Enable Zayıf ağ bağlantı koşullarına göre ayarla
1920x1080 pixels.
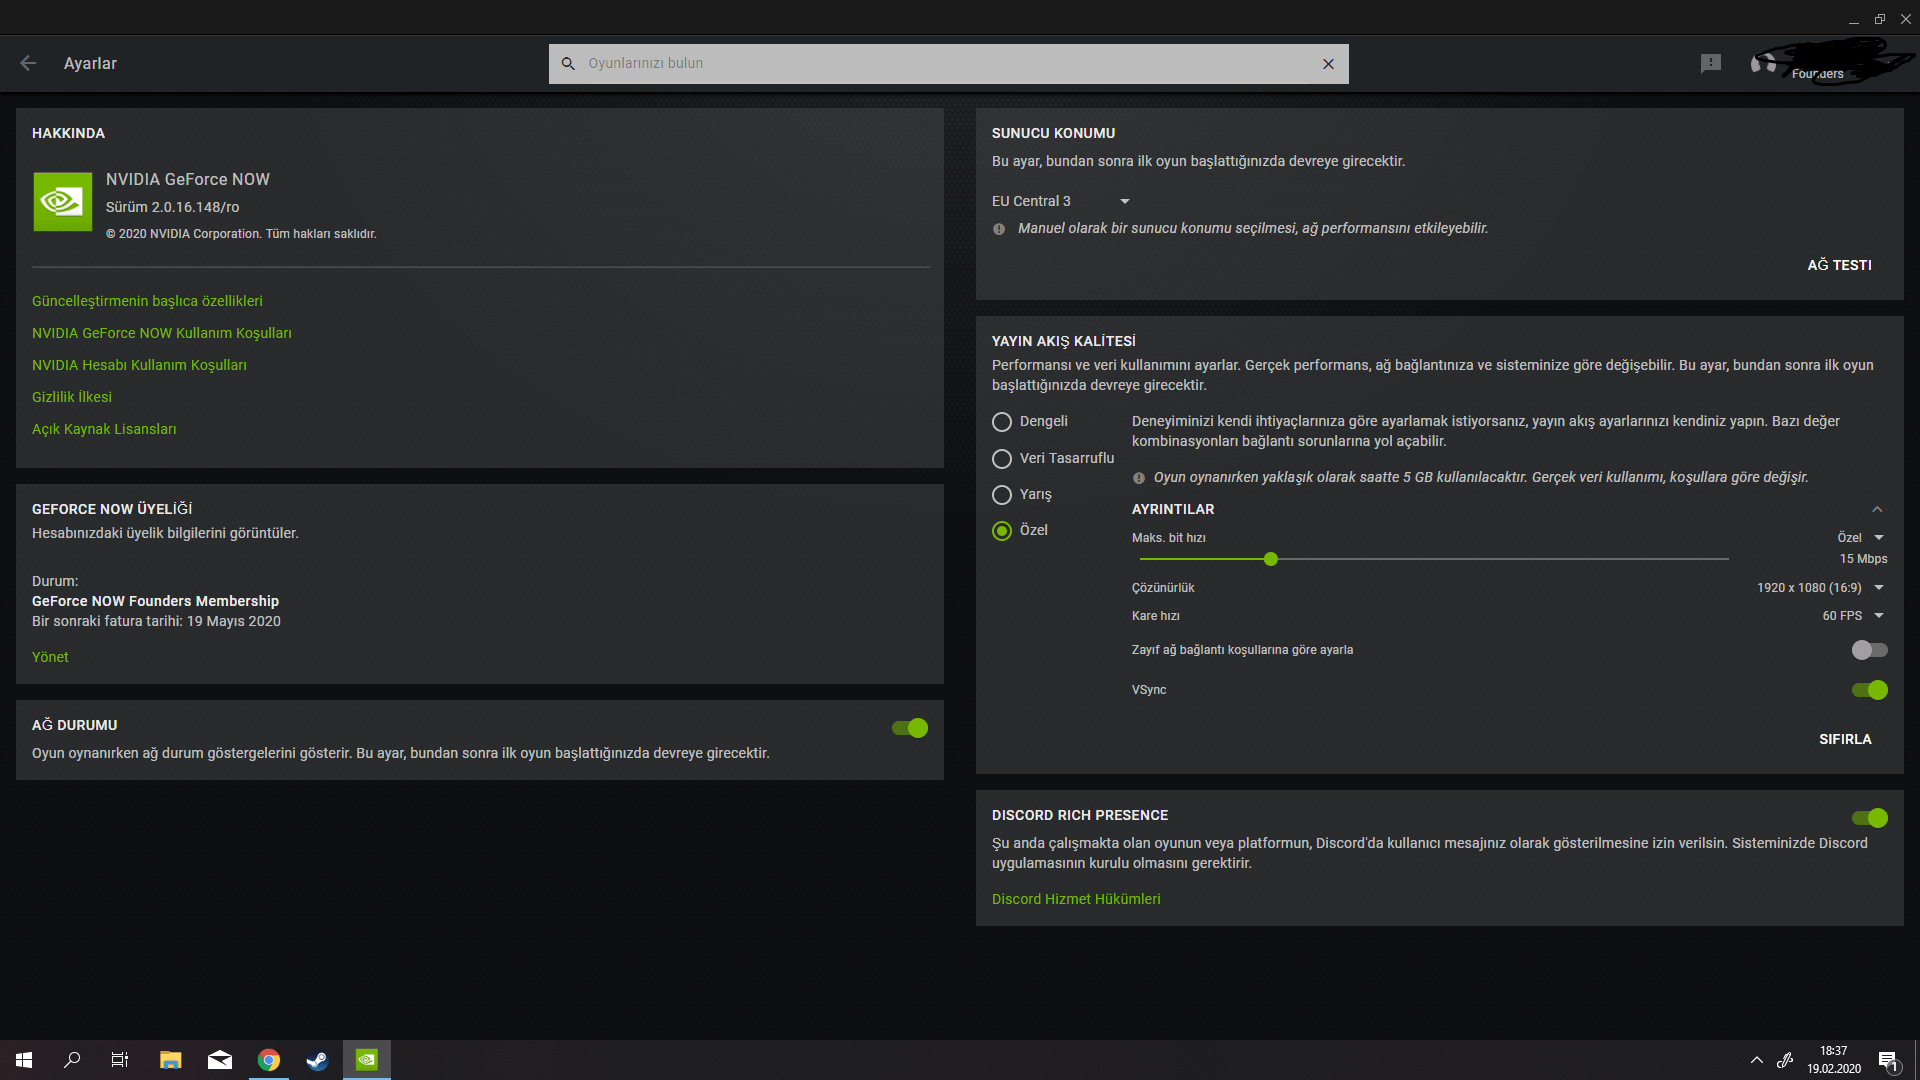coord(1869,650)
